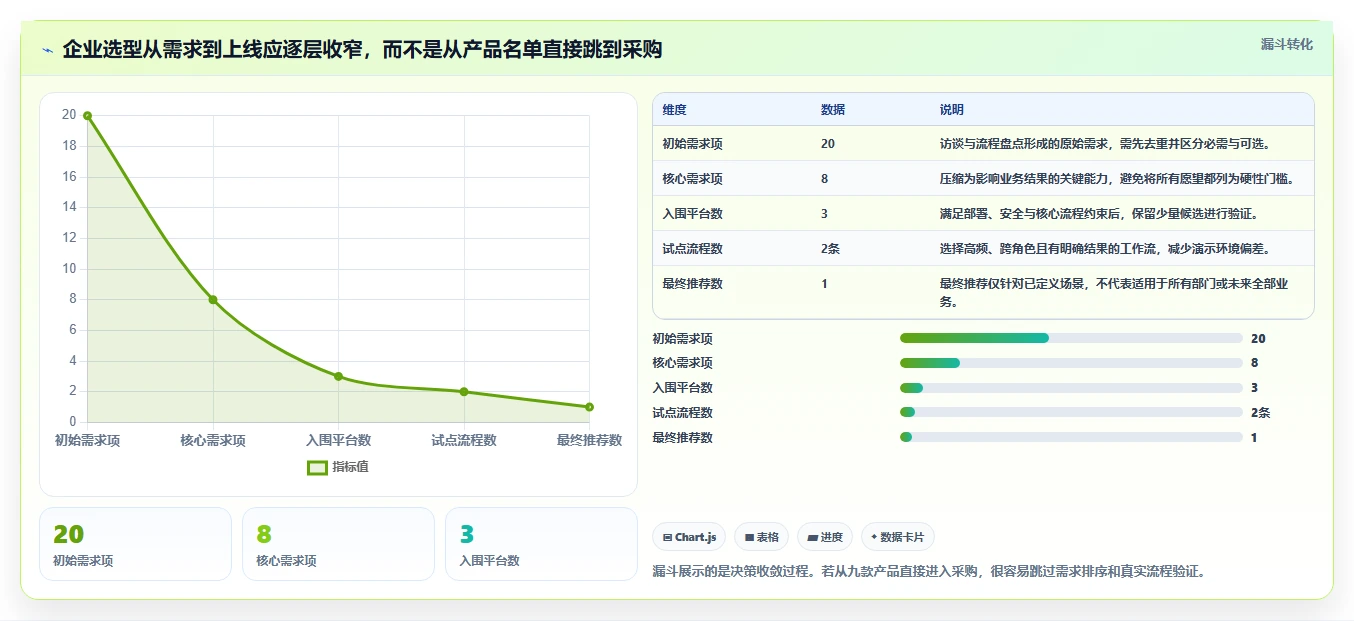Open the summary card showing 8 核心需求项
The width and height of the screenshot is (1354, 621).
(338, 544)
